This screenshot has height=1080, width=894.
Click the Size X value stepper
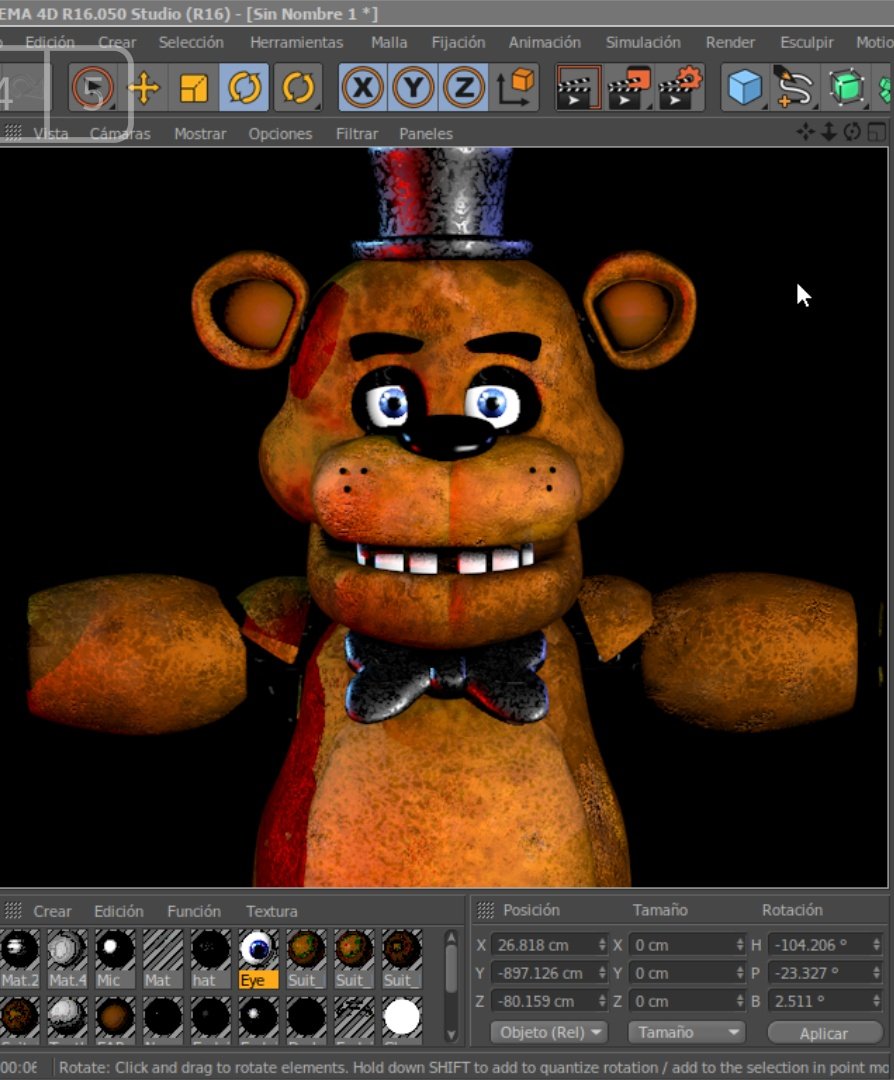pos(740,945)
